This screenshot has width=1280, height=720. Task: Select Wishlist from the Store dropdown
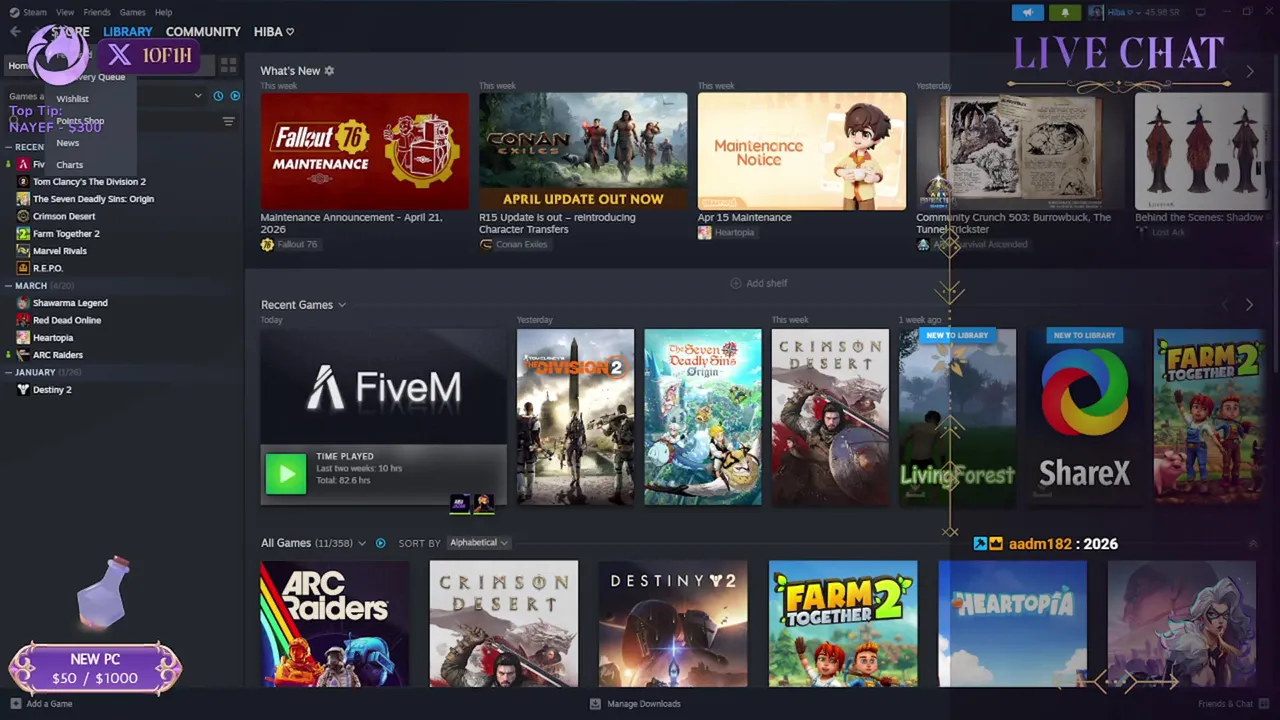click(72, 99)
